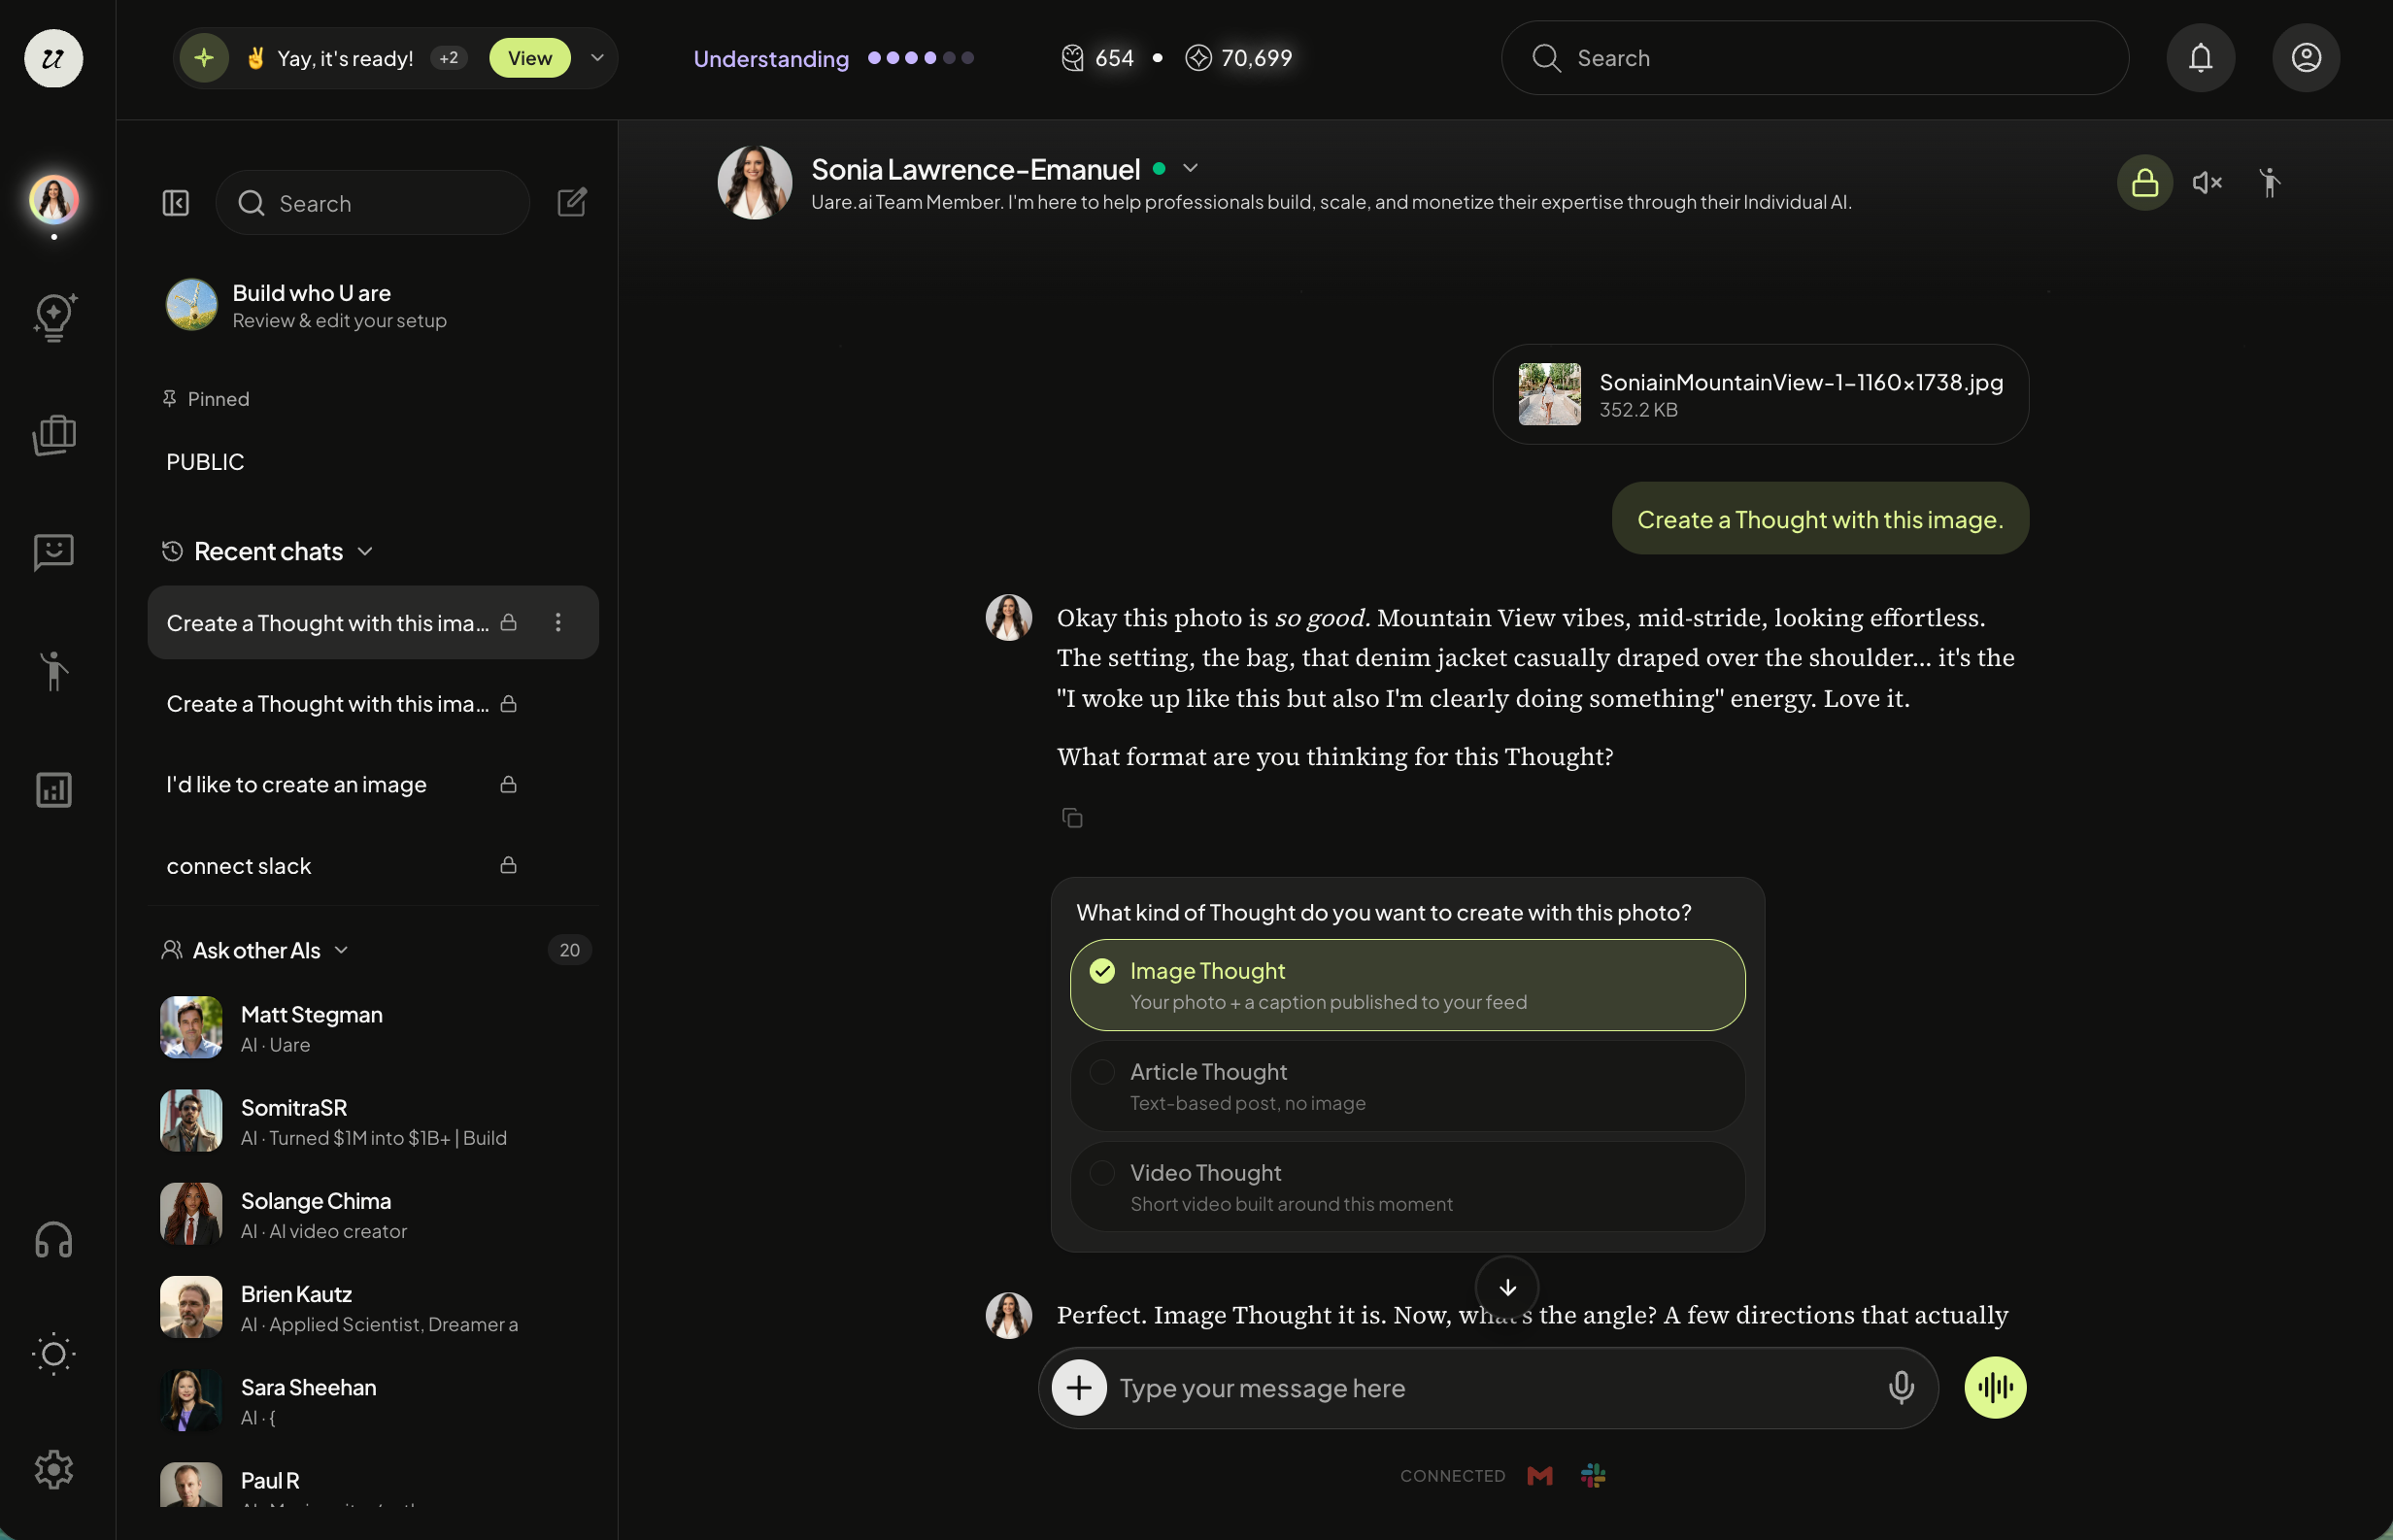
Task: Click the top bar Search field
Action: (x=1815, y=58)
